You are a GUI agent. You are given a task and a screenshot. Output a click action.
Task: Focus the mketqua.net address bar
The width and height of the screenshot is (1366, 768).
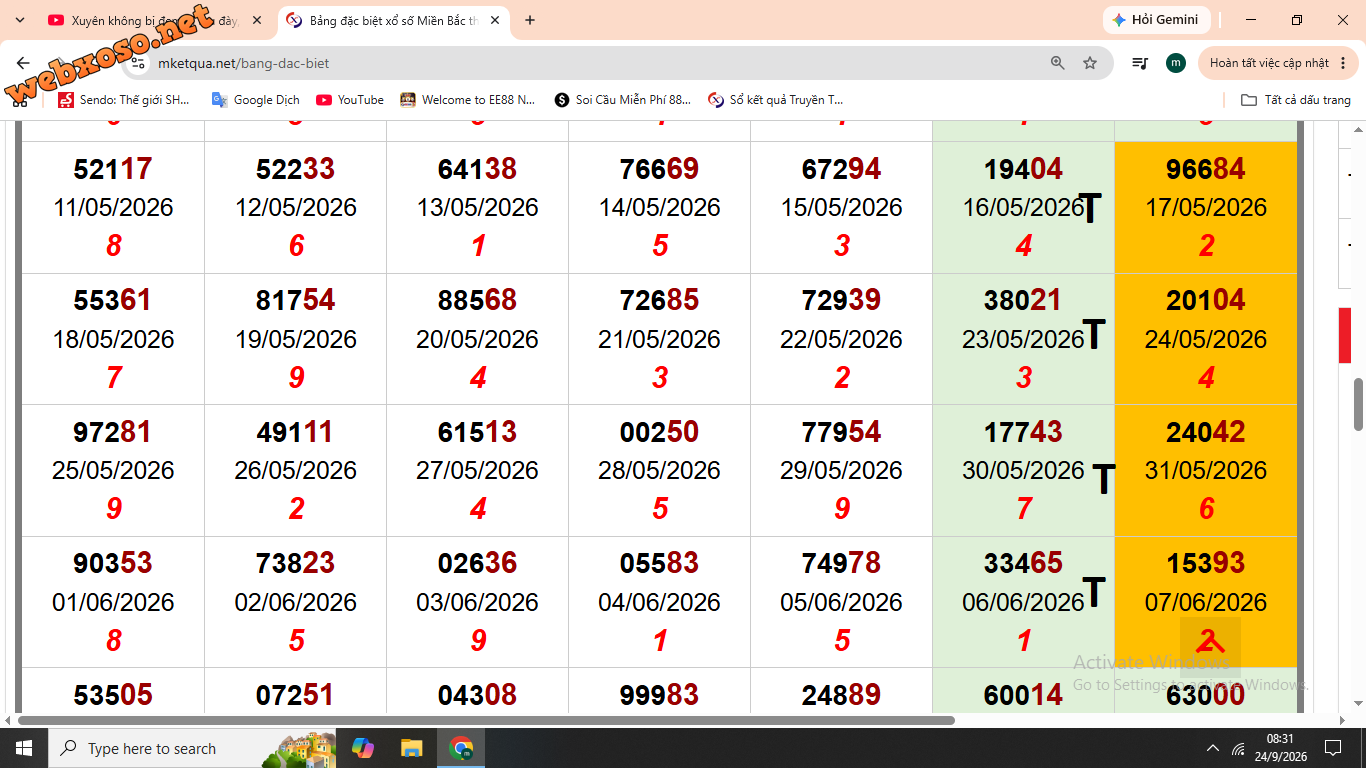point(590,63)
